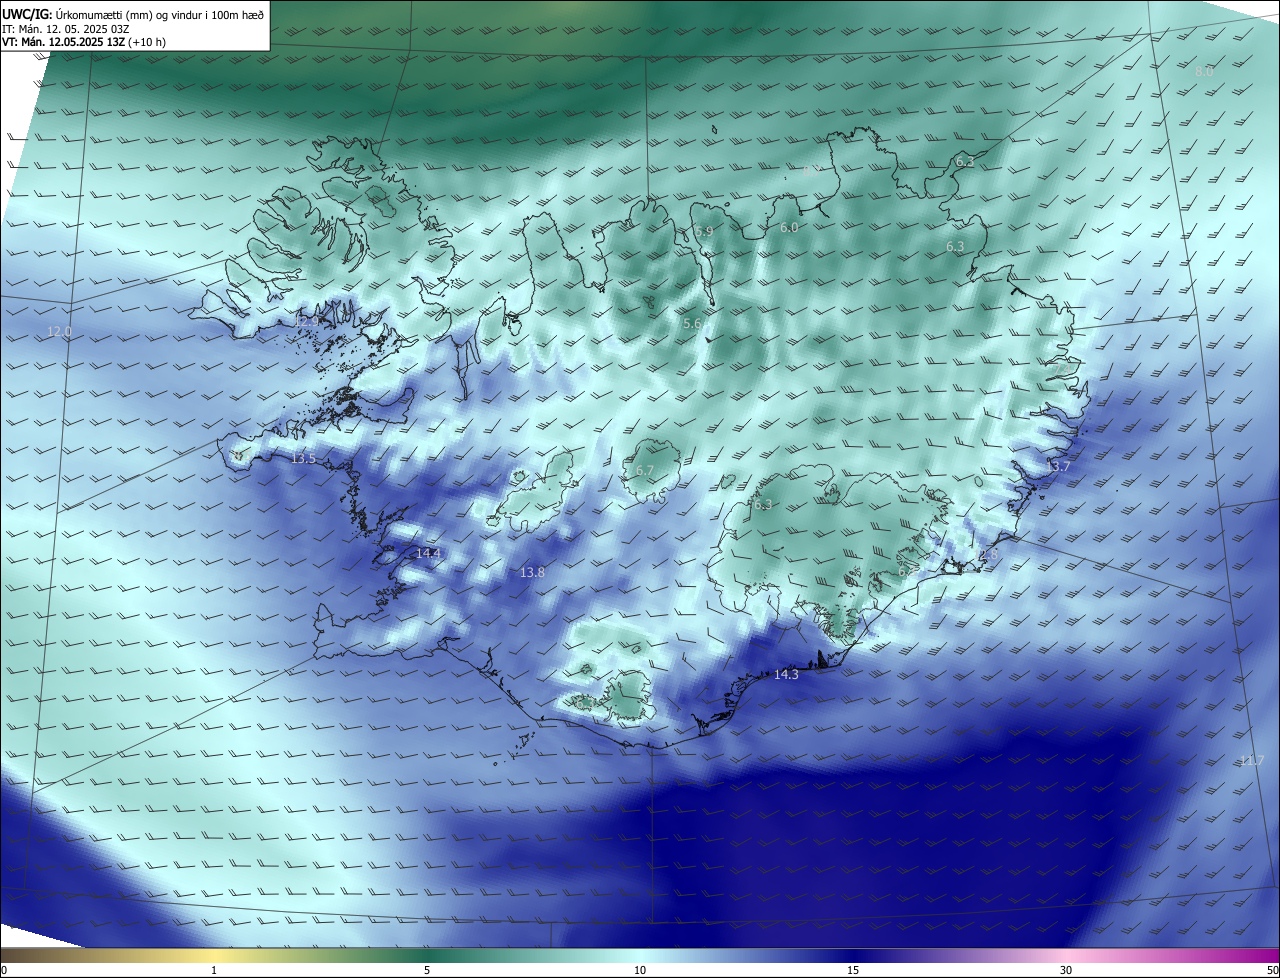Click the 10 tick on the color scale
Screen dimensions: 1280x978
point(640,970)
